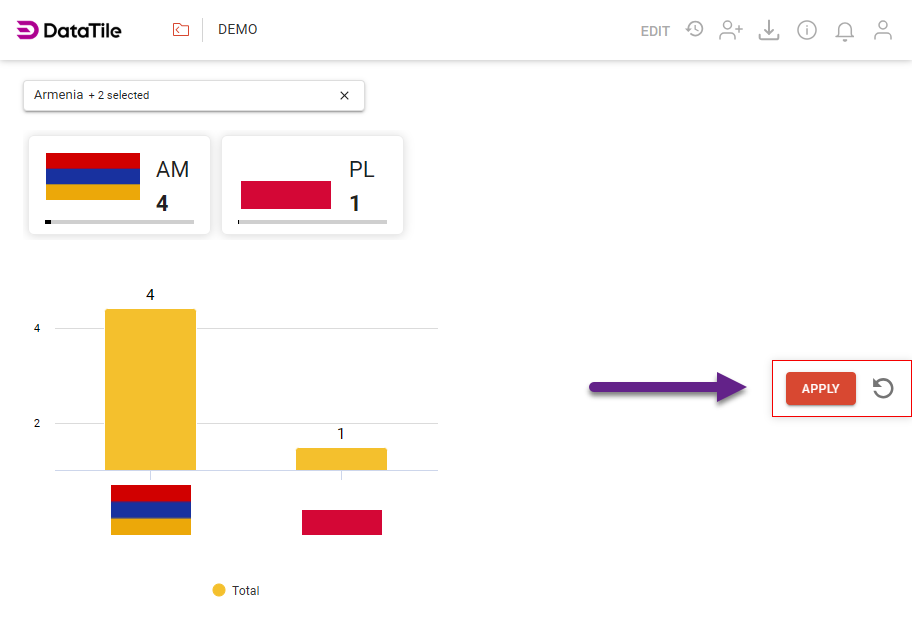912x627 pixels.
Task: Select the AM Armenia tile card
Action: 119,185
